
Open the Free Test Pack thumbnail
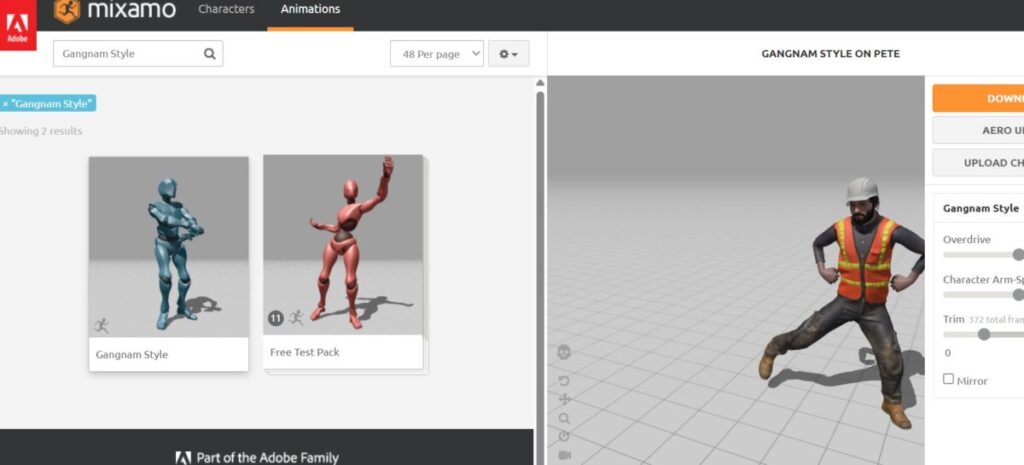pos(343,260)
